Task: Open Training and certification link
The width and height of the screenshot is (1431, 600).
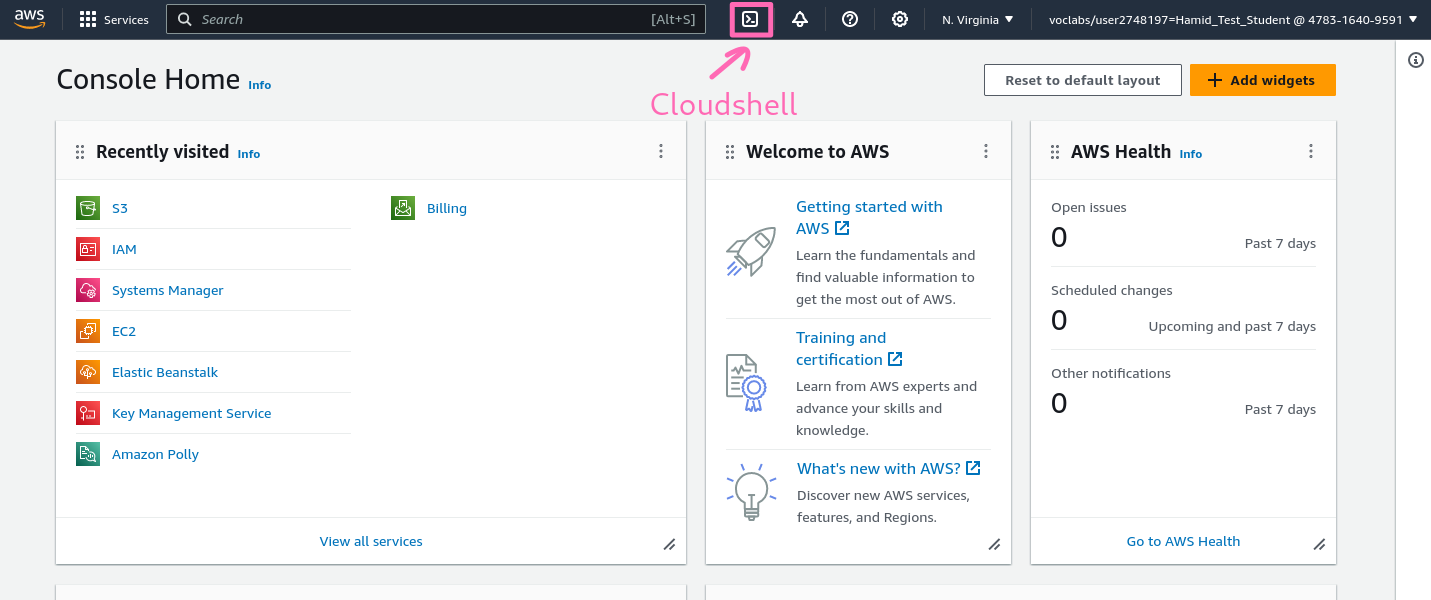Action: pyautogui.click(x=849, y=348)
